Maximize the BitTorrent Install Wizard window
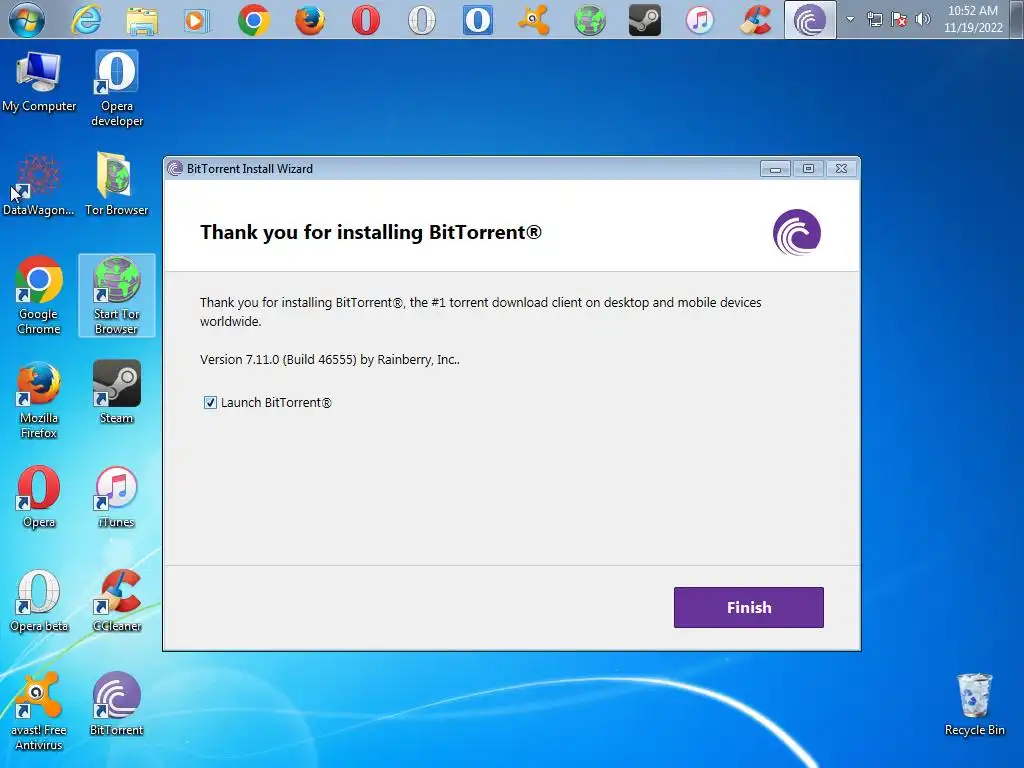This screenshot has width=1024, height=768. tap(808, 169)
